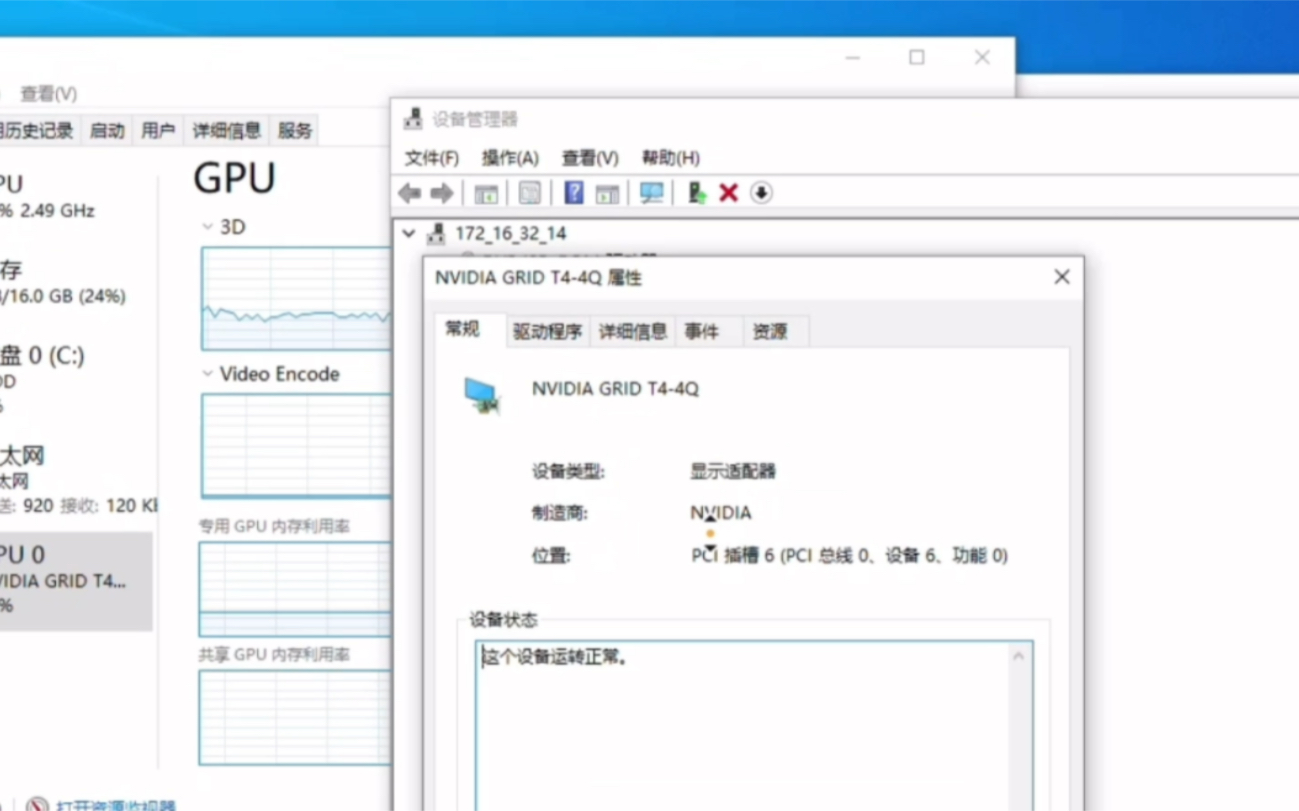Click the Update driver toolbar icon
1299x811 pixels.
click(x=696, y=193)
